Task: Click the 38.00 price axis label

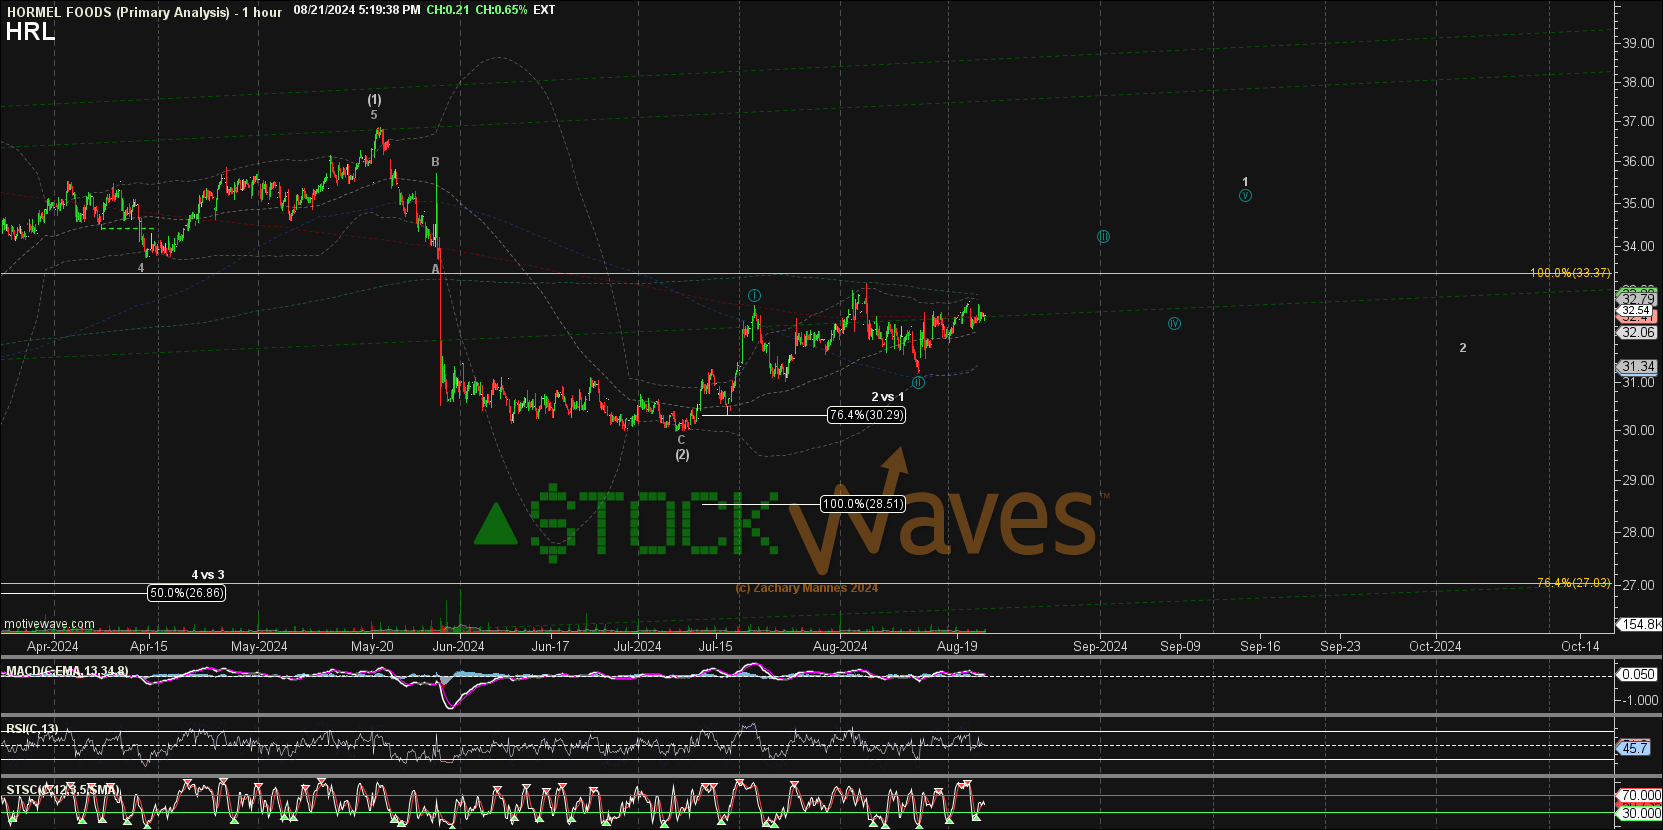Action: click(1638, 82)
